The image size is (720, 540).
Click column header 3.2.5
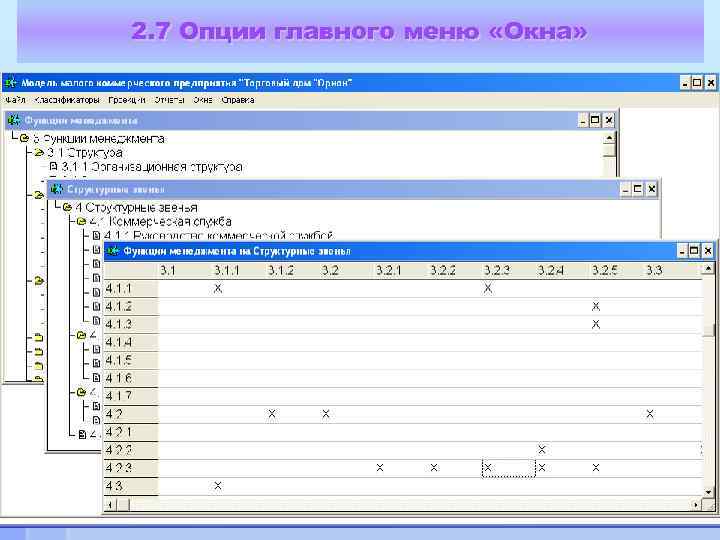[604, 270]
